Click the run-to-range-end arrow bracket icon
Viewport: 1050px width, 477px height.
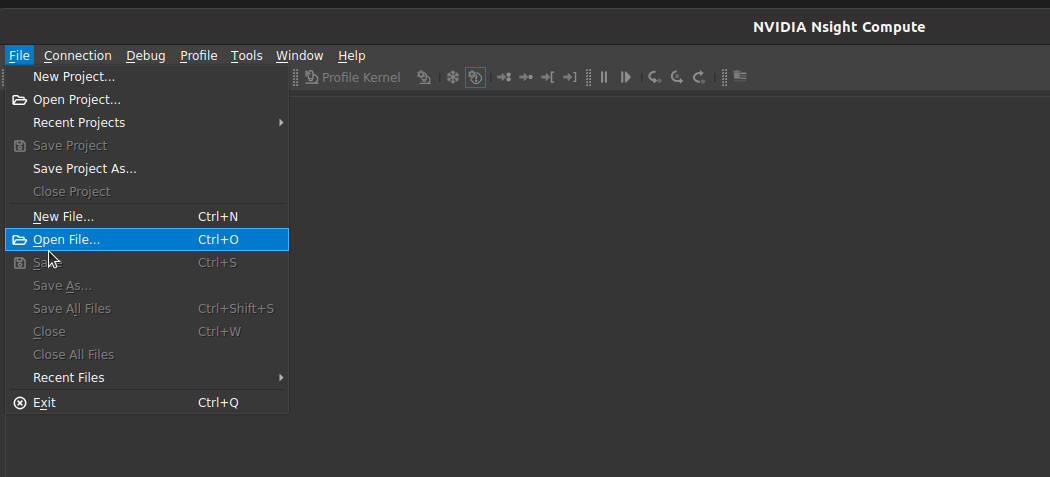(569, 77)
